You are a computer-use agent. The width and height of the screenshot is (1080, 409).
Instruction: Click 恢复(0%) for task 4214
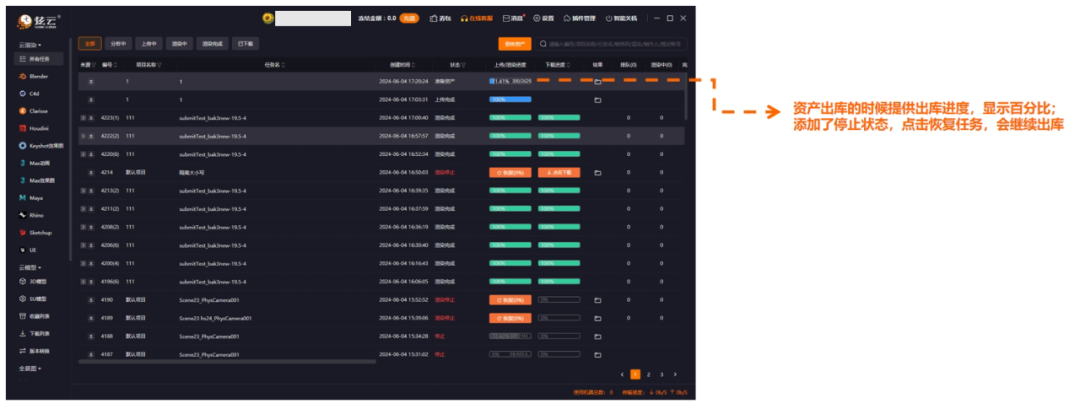(510, 173)
